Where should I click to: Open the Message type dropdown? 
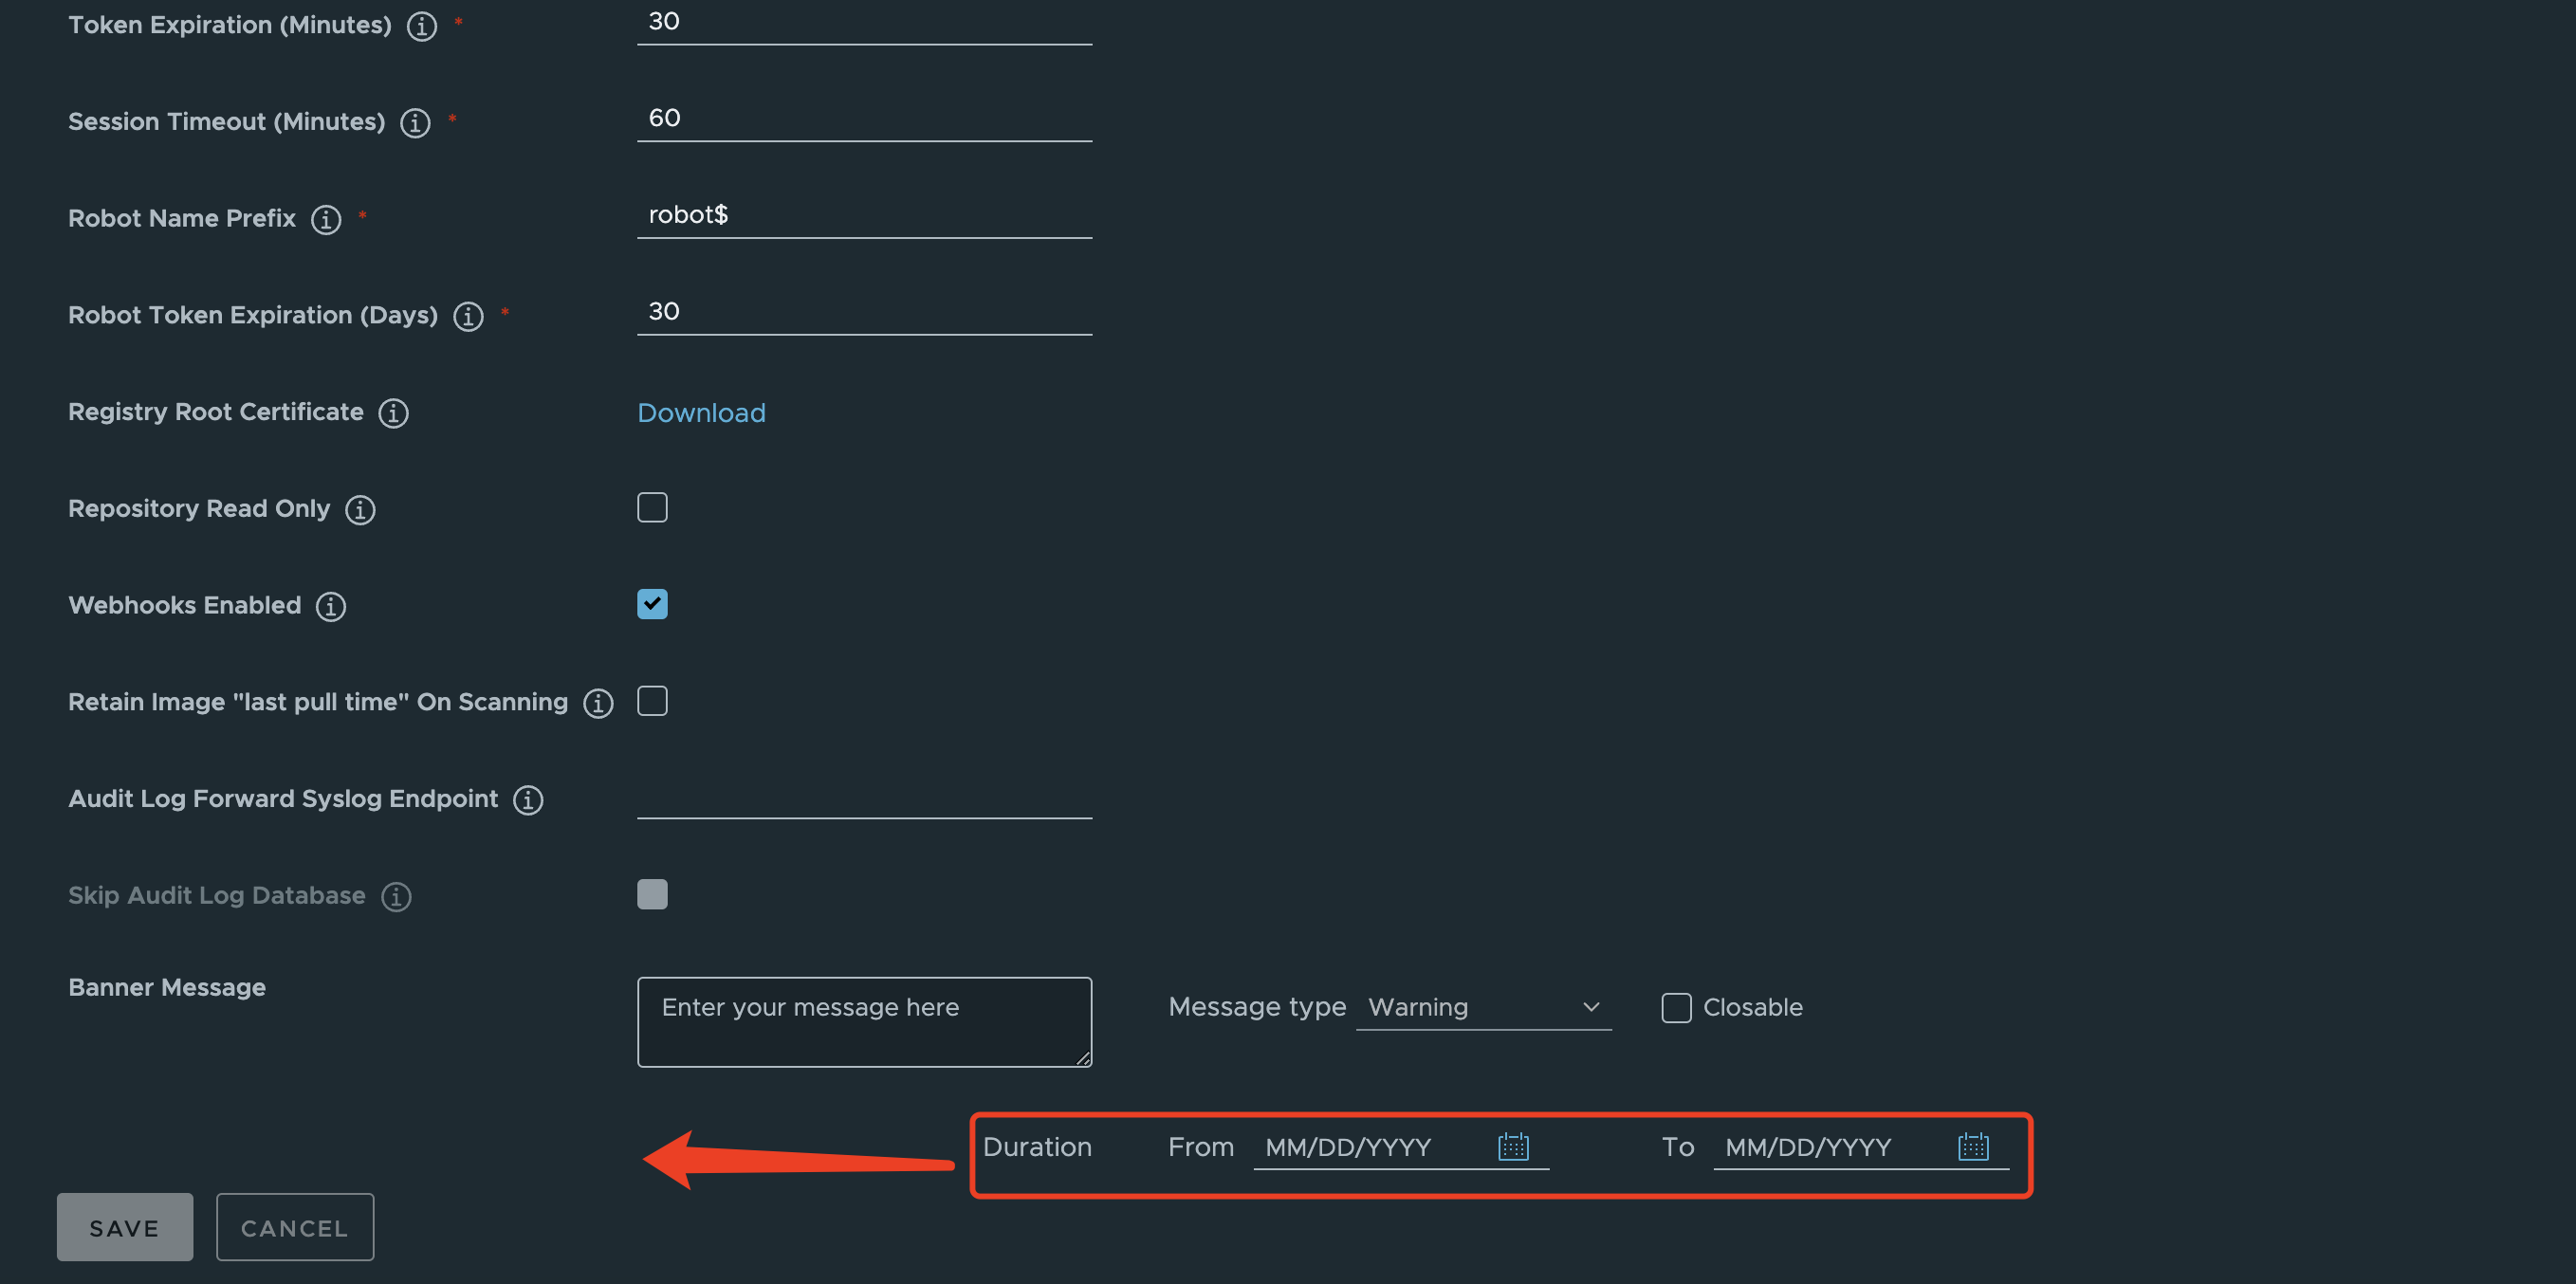[1484, 1008]
